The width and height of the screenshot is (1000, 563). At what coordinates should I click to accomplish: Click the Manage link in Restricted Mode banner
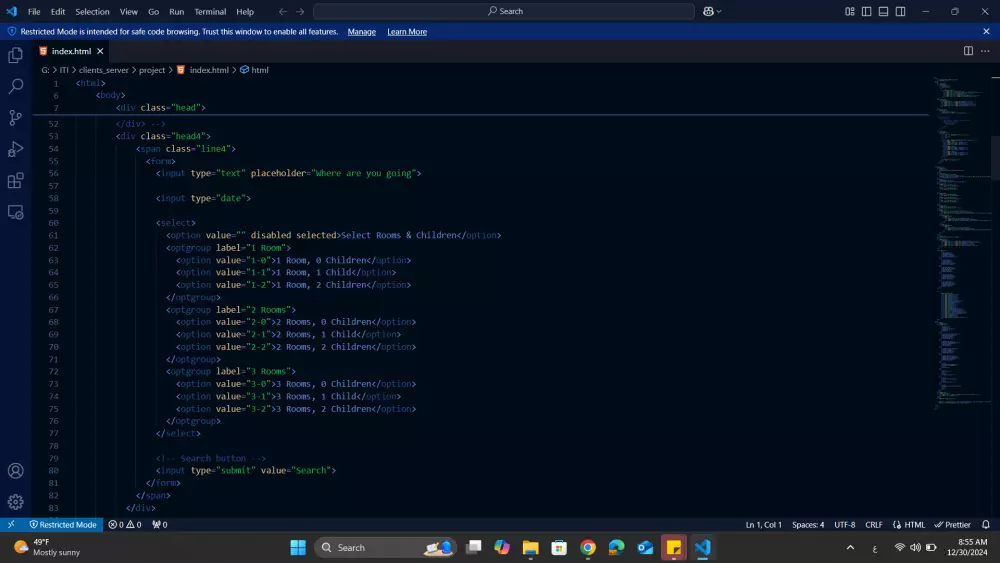[x=361, y=32]
